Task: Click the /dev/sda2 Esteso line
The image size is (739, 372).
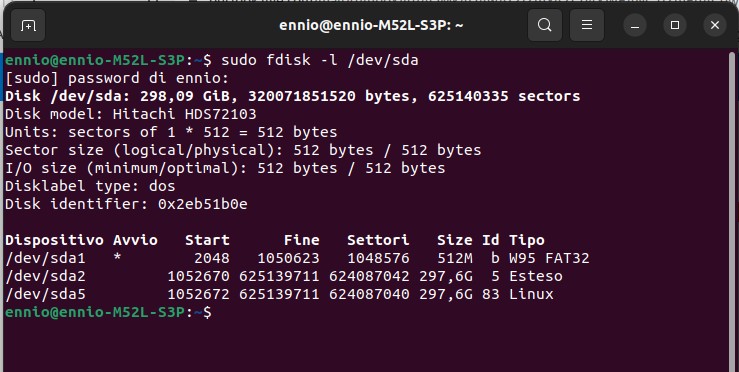Action: pyautogui.click(x=284, y=276)
